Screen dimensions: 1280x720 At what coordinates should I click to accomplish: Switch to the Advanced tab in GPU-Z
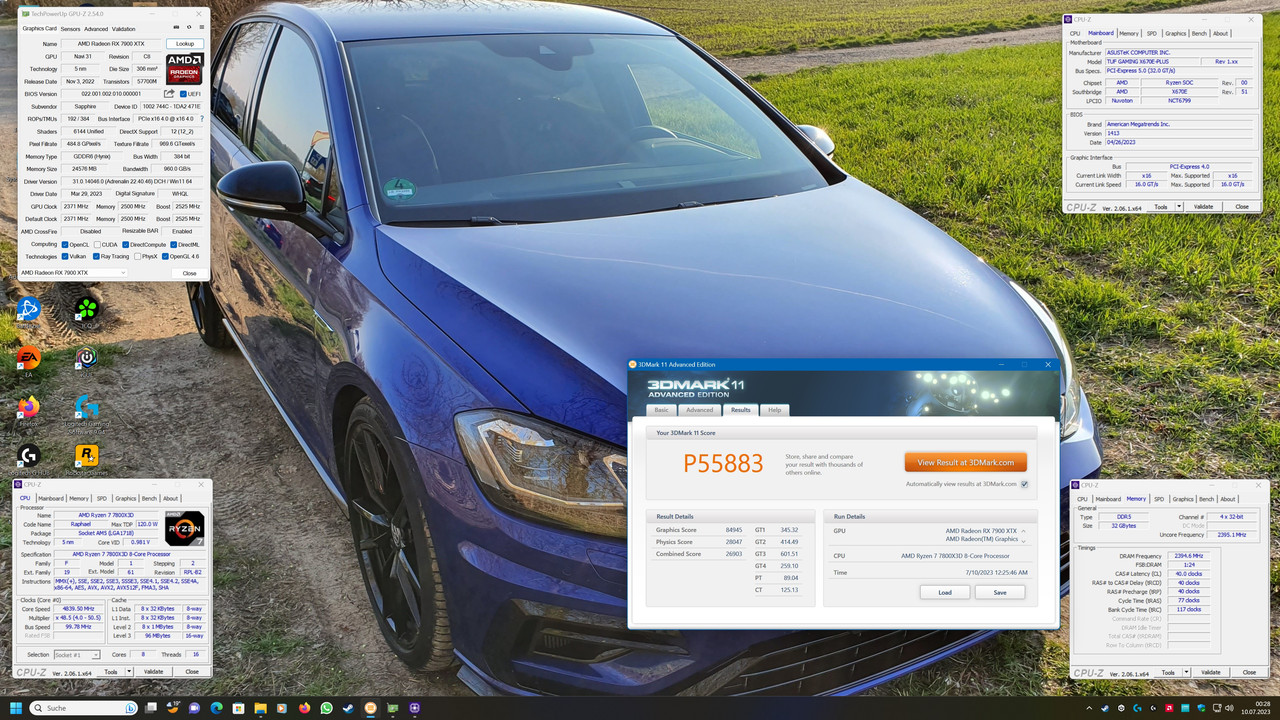click(x=96, y=29)
